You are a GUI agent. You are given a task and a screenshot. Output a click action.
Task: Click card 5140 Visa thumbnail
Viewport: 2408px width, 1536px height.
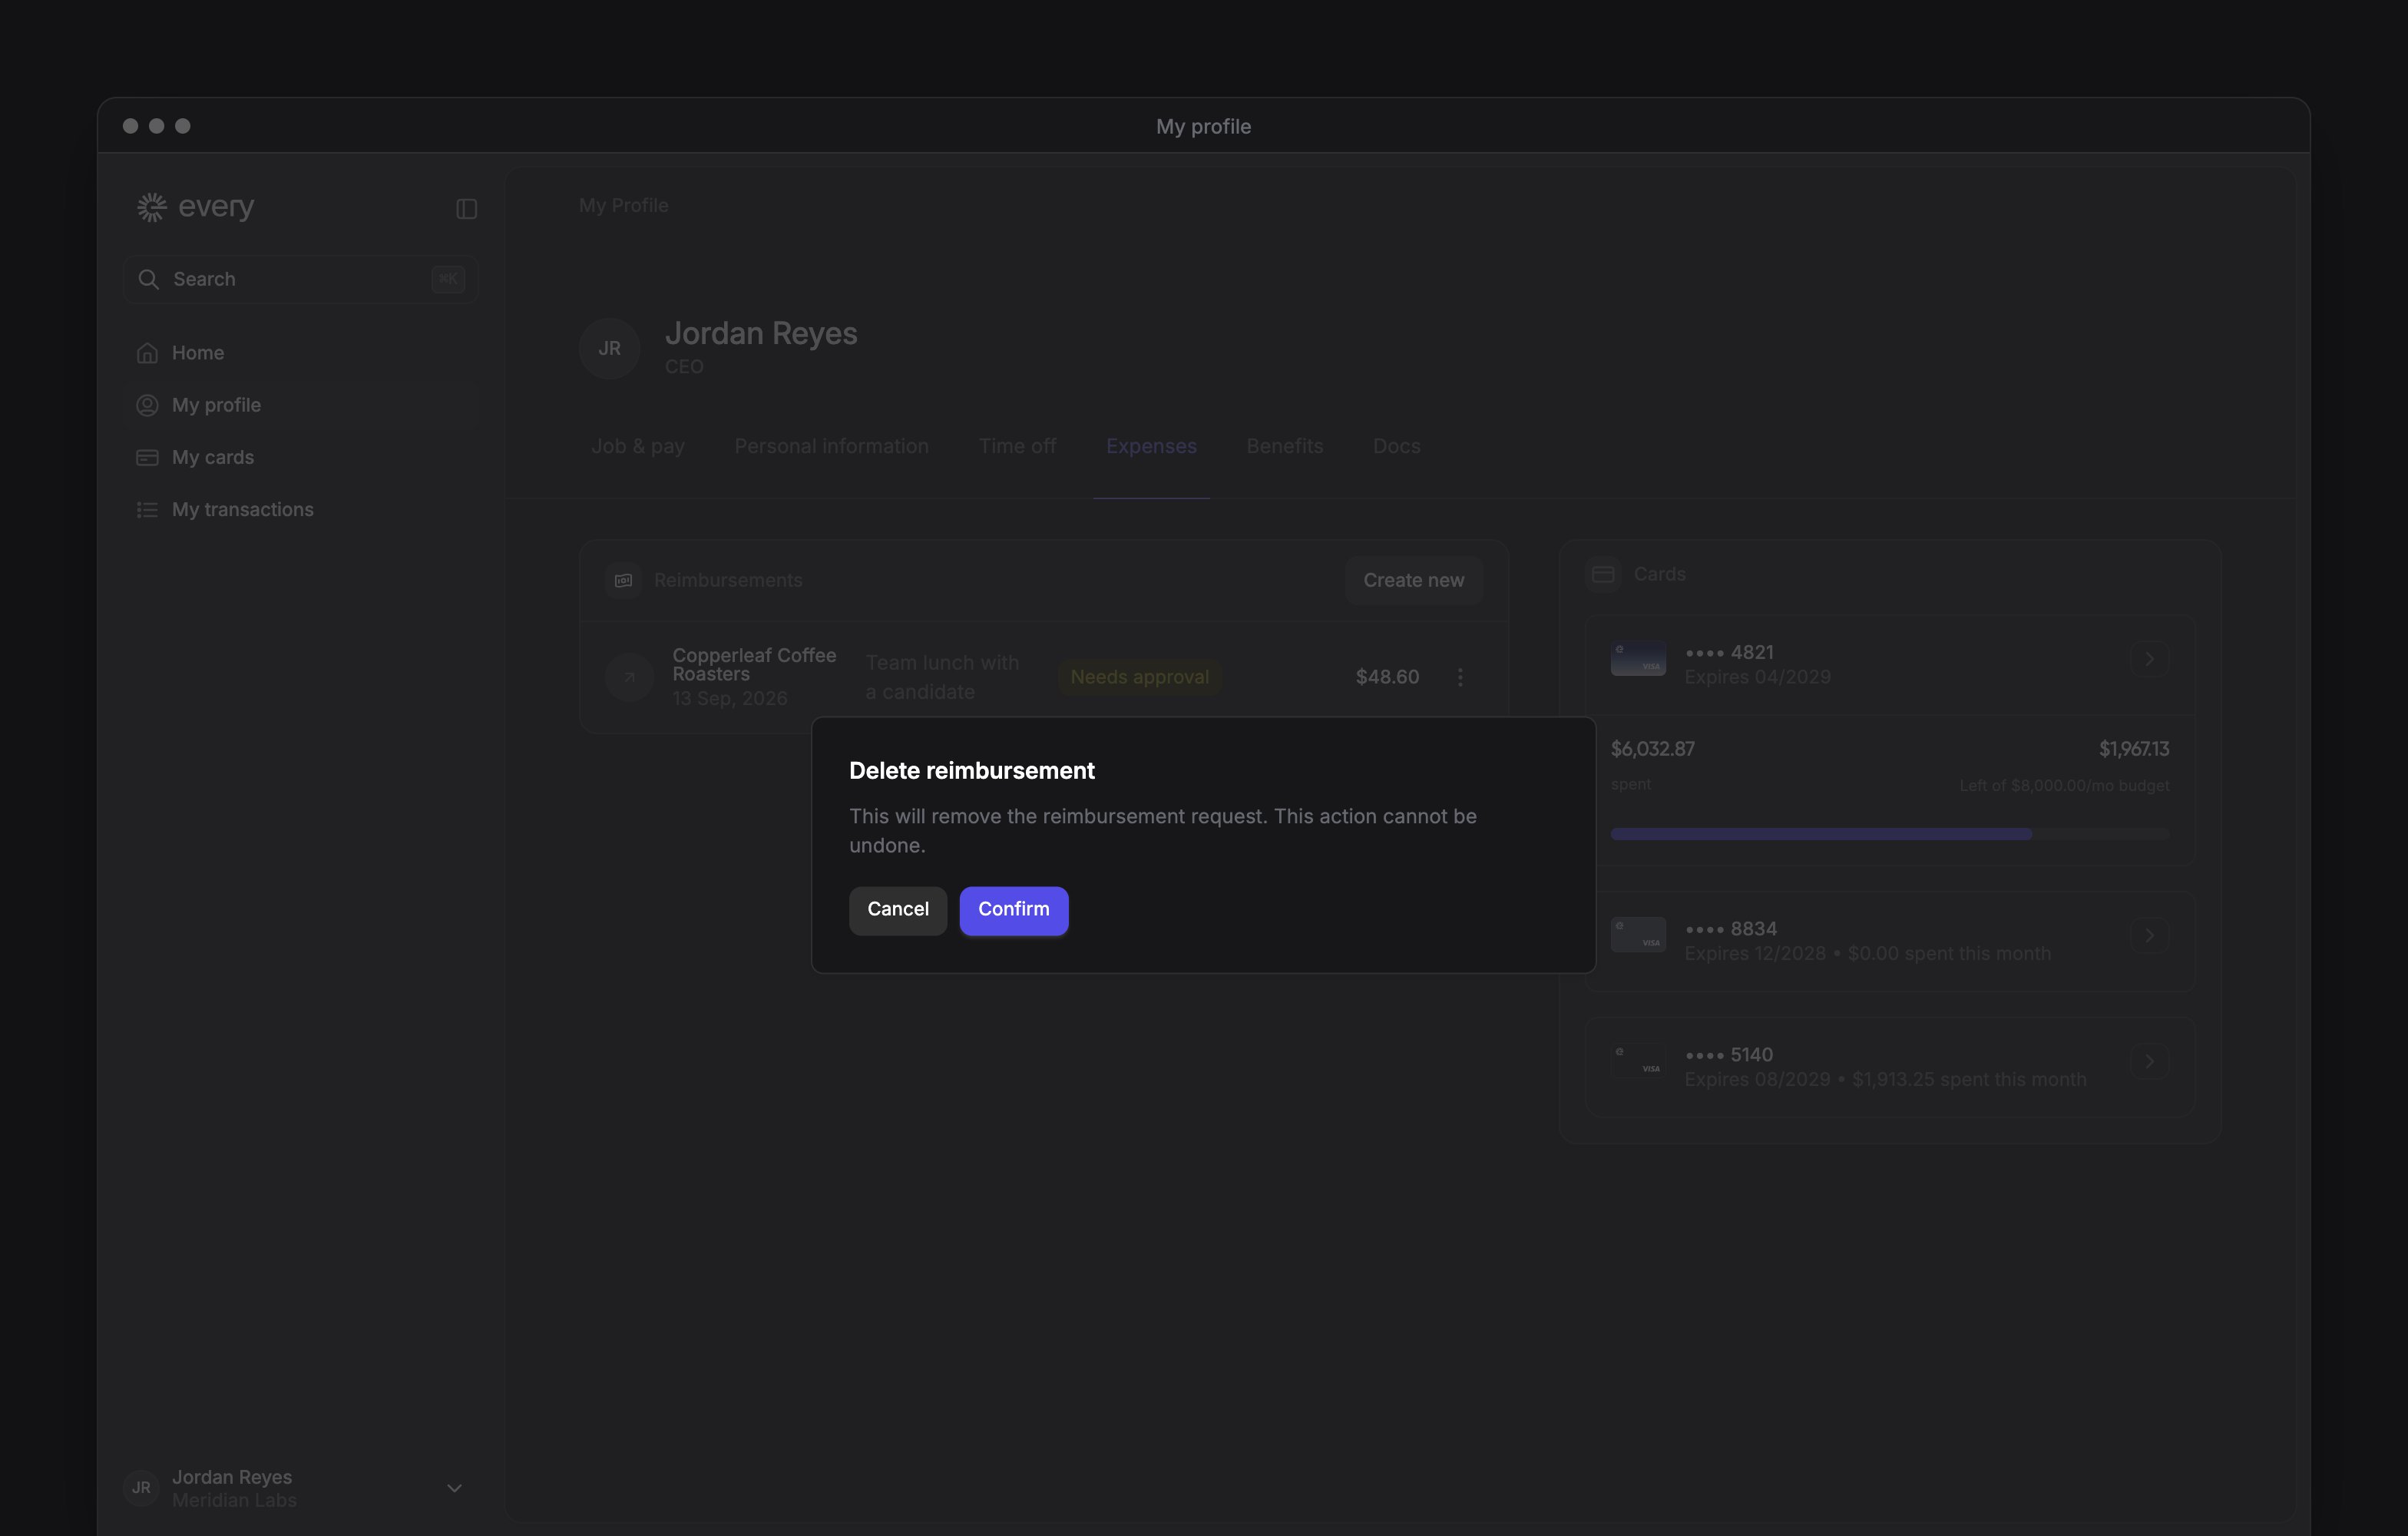pyautogui.click(x=1638, y=1061)
